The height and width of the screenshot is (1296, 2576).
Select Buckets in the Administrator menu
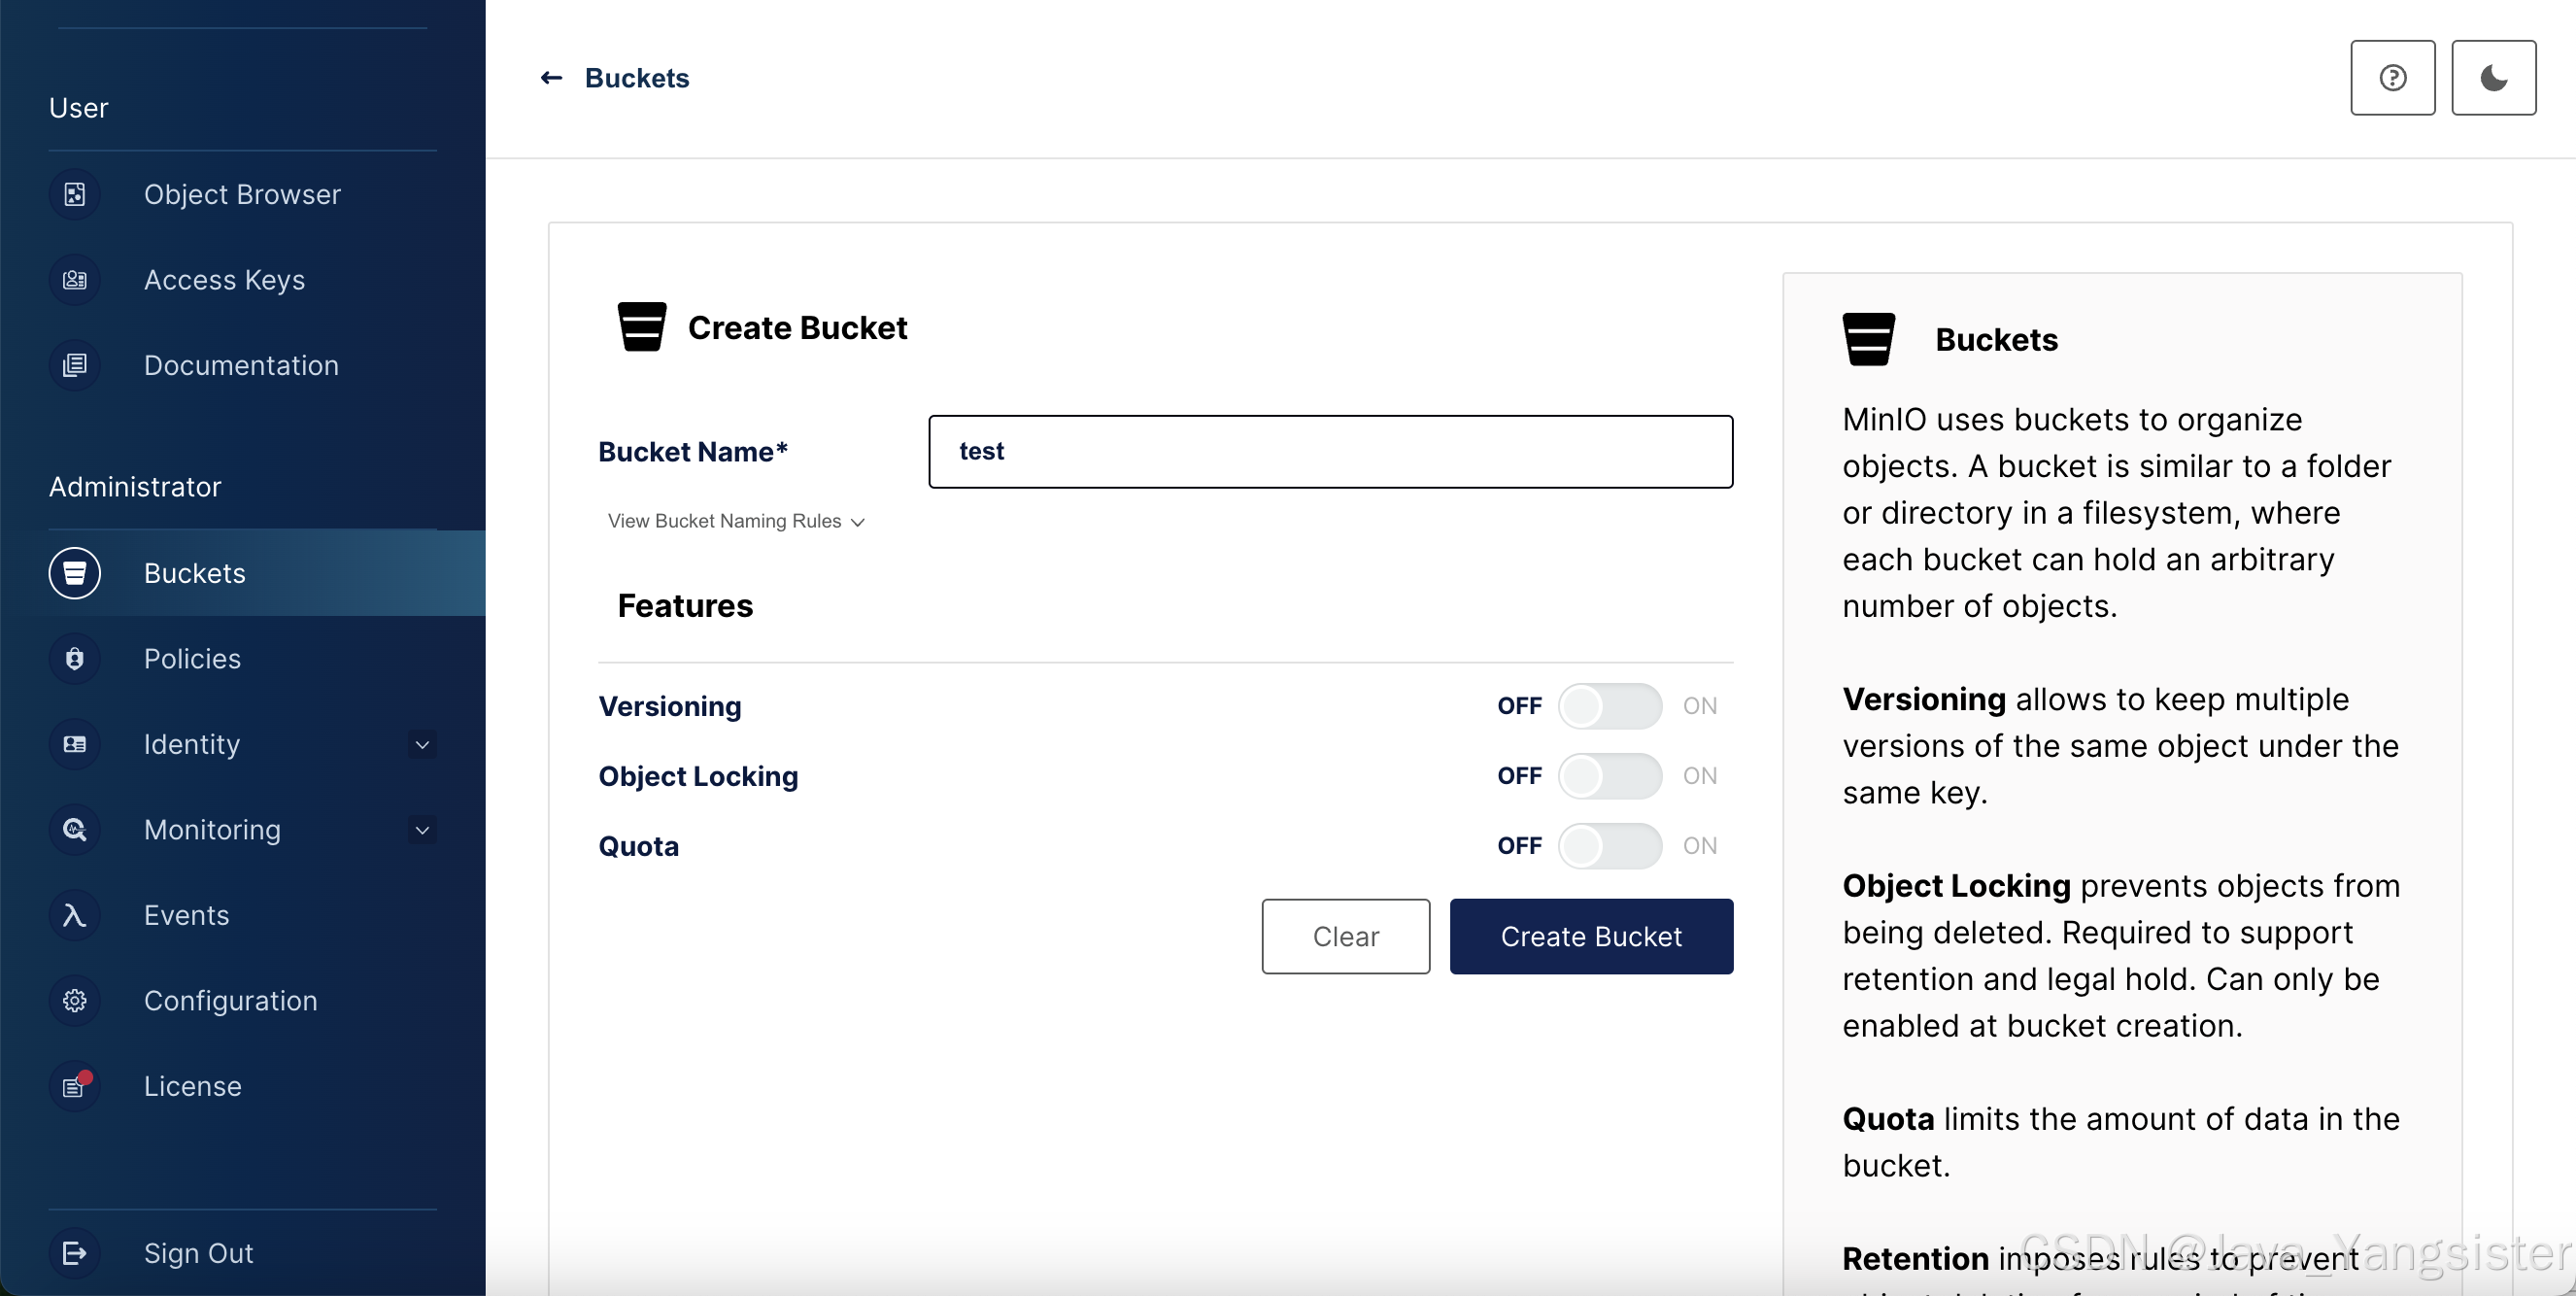click(194, 573)
